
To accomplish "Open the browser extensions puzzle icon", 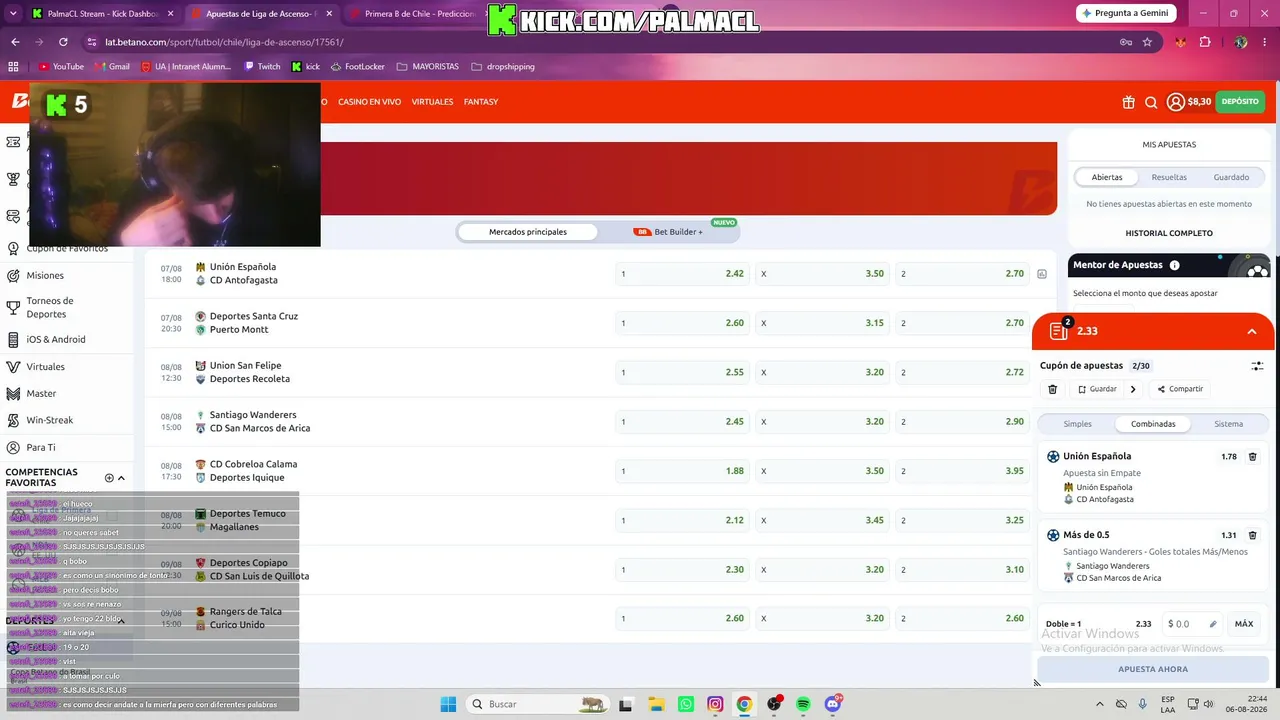I will pos(1205,42).
